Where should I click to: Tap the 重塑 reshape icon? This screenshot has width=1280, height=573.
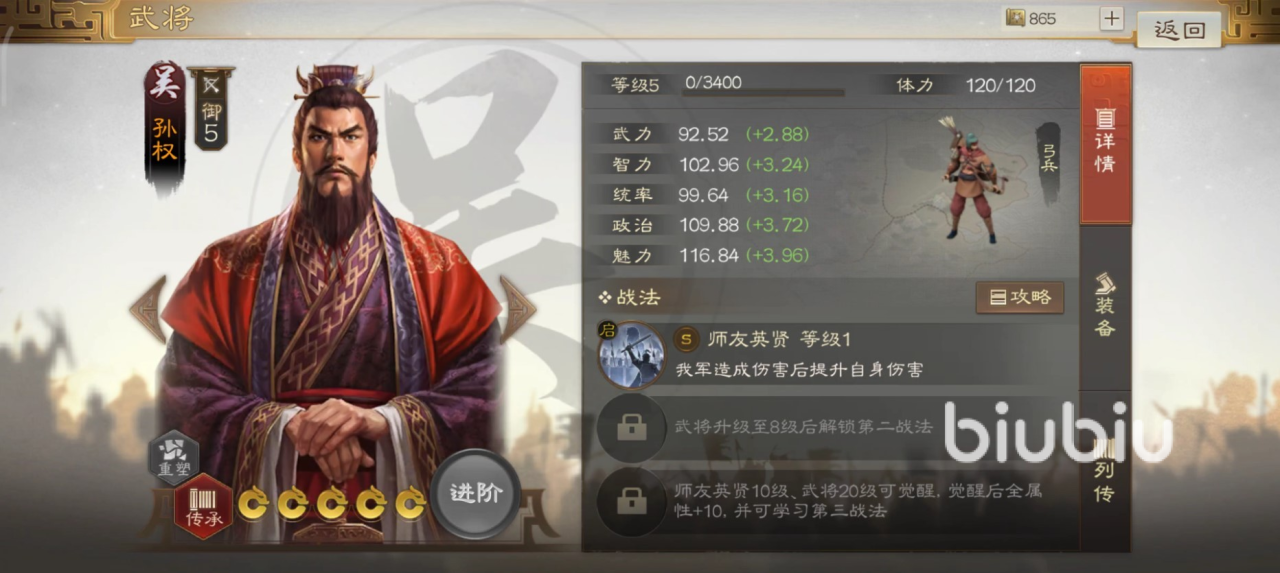(x=173, y=456)
